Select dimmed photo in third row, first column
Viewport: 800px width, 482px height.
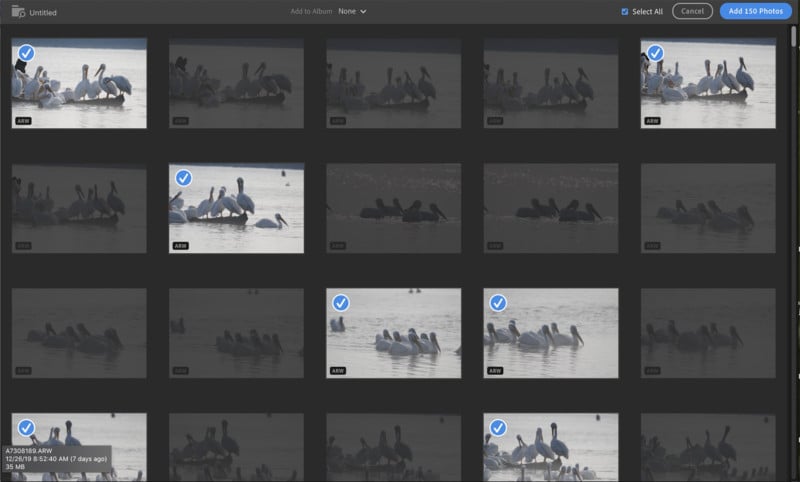click(x=79, y=333)
